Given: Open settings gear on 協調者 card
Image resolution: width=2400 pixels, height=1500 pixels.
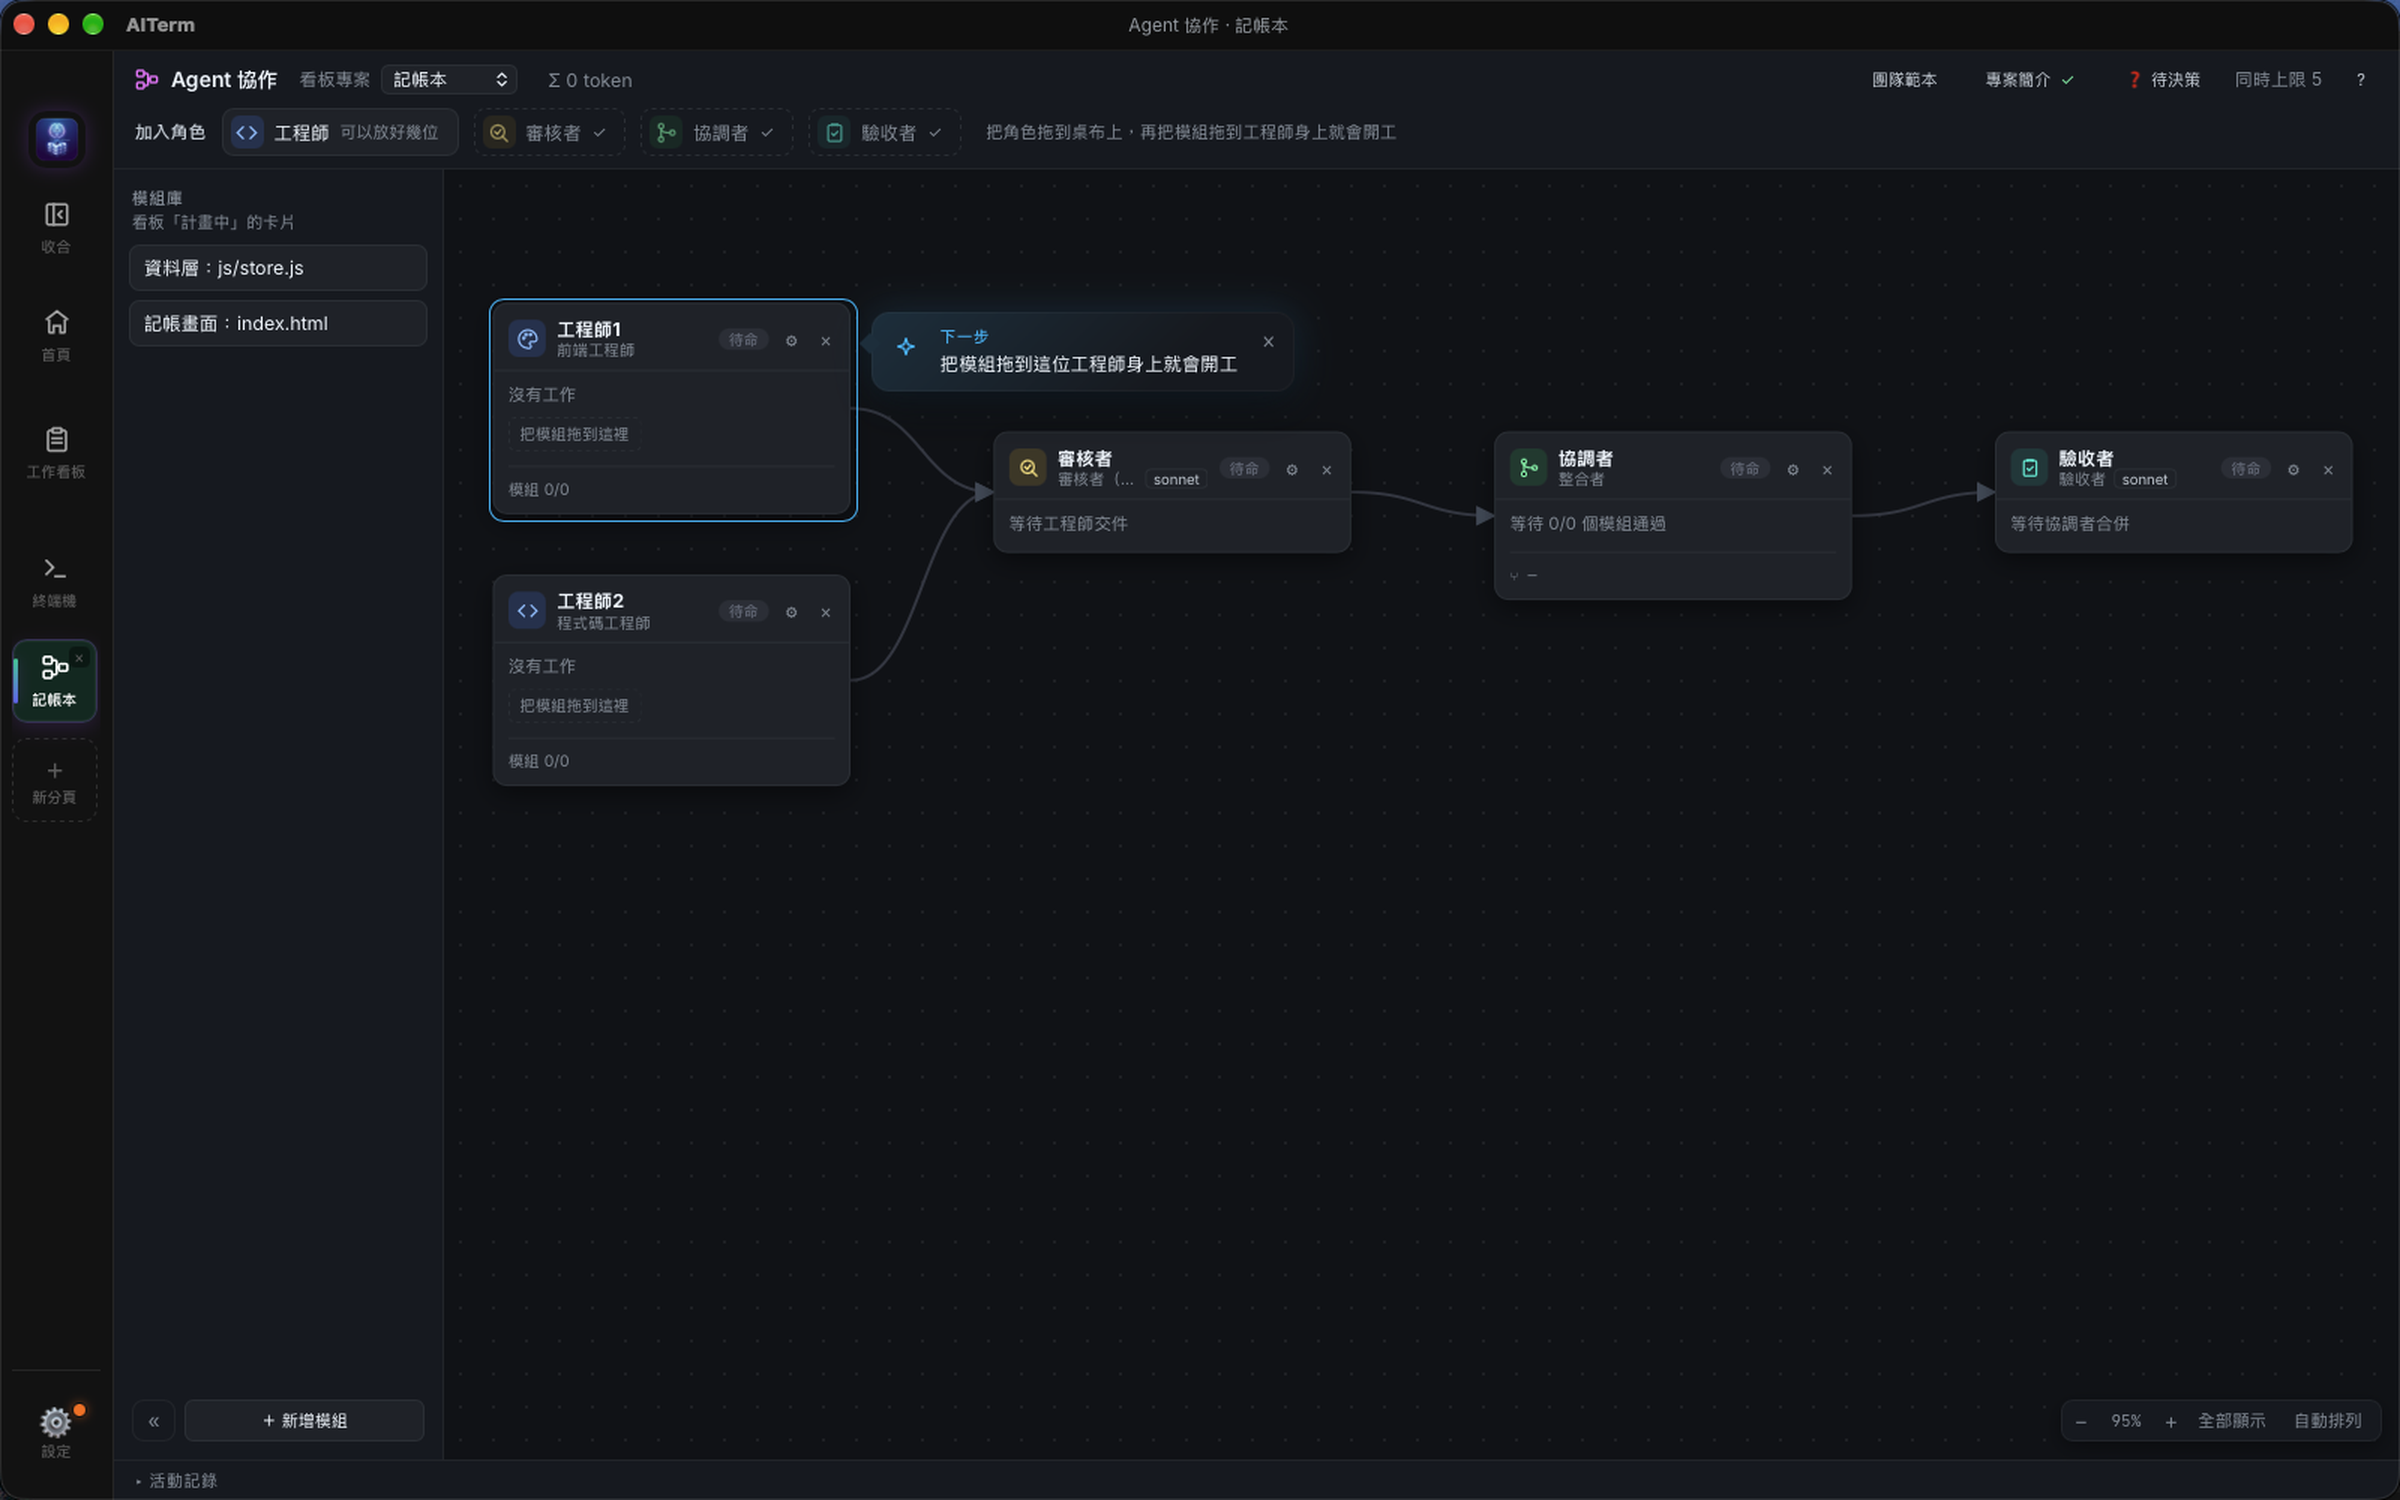Looking at the screenshot, I should pyautogui.click(x=1793, y=470).
